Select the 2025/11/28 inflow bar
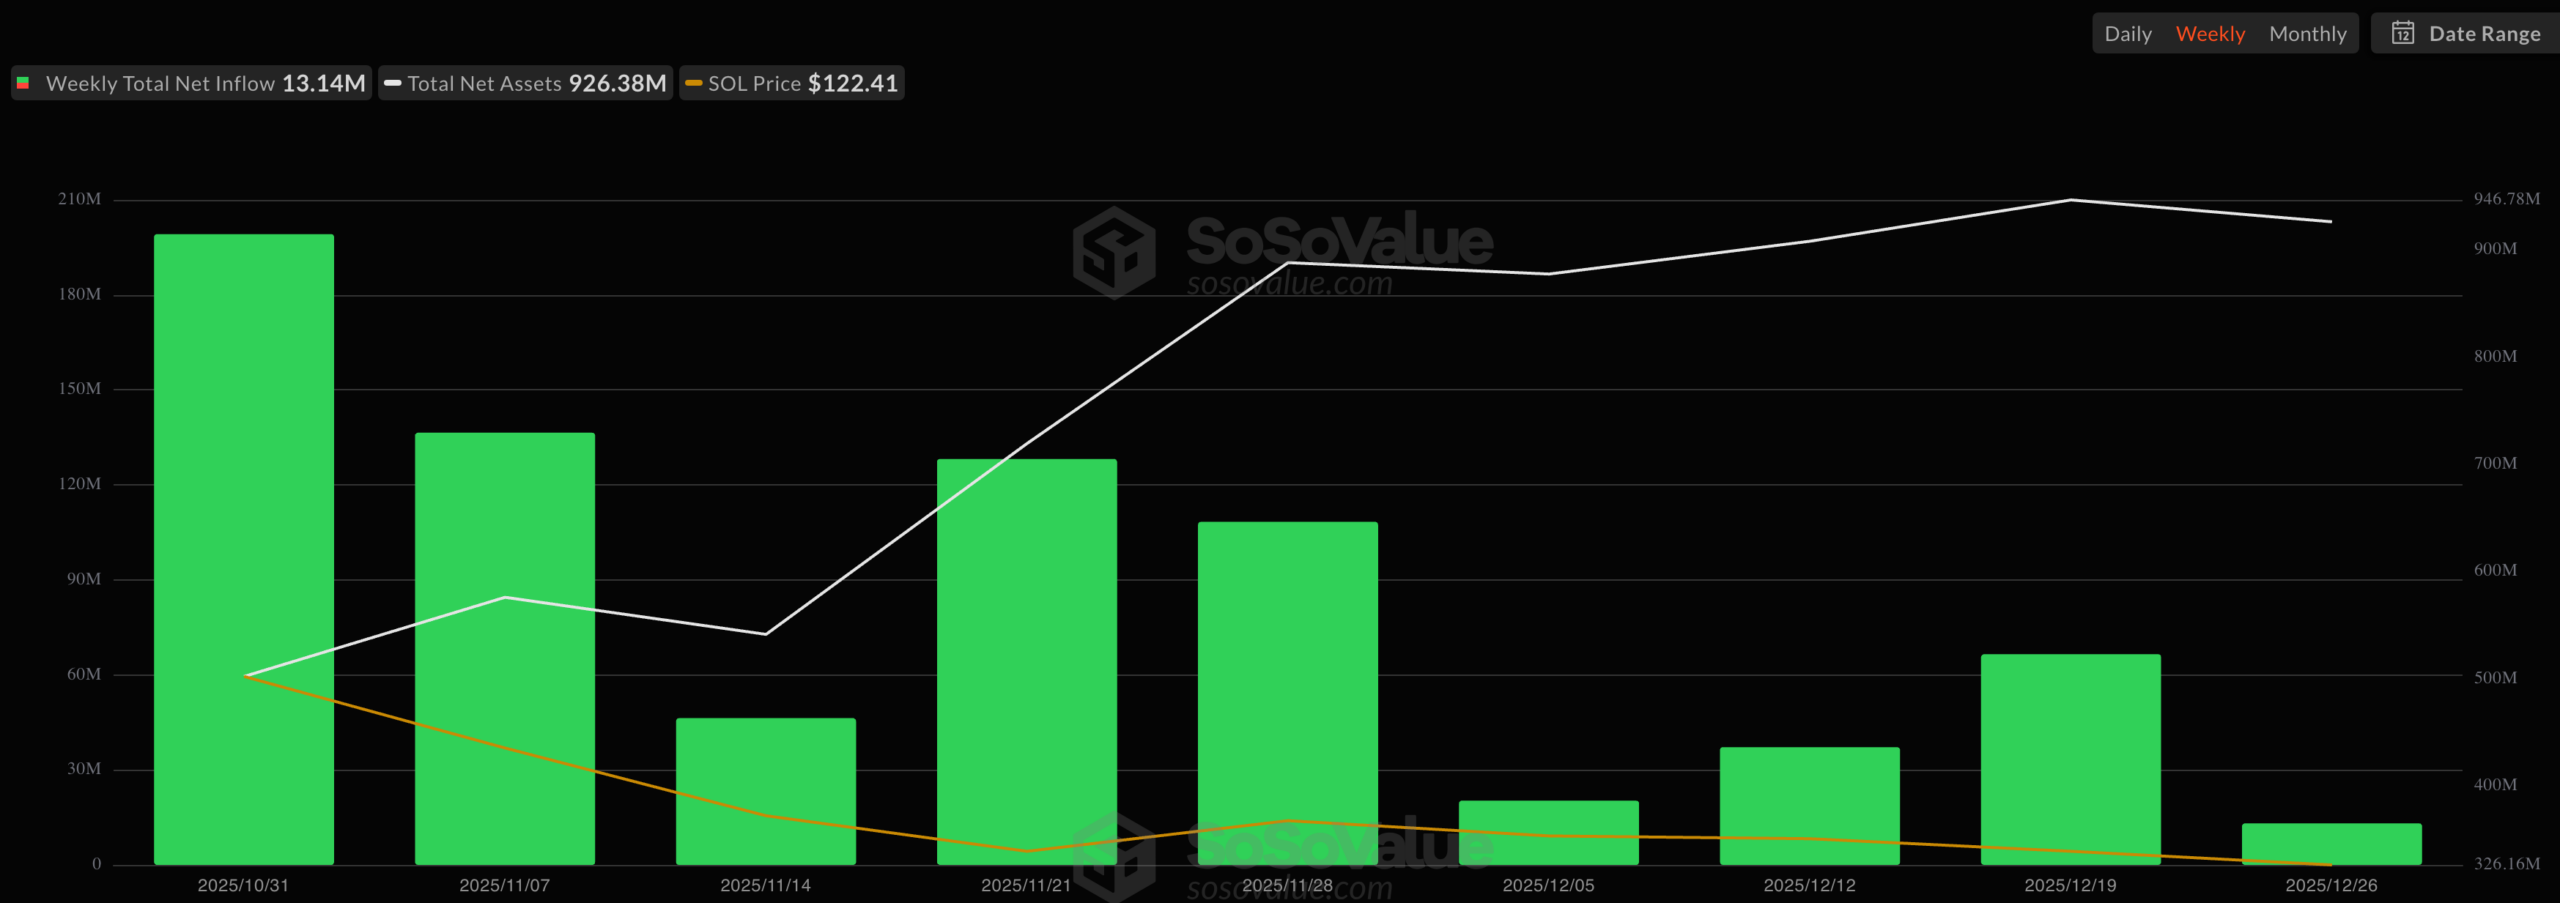This screenshot has height=903, width=2560. click(1288, 693)
